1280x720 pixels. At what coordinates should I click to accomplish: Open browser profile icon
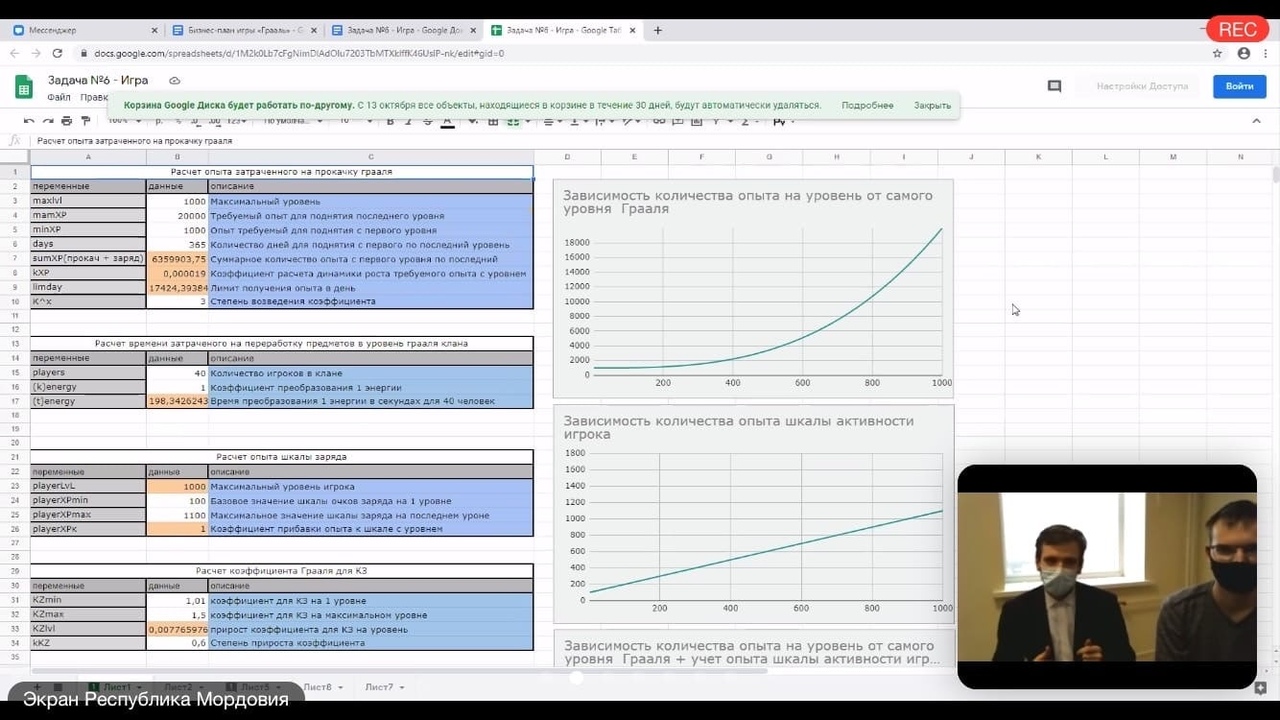[x=1243, y=54]
